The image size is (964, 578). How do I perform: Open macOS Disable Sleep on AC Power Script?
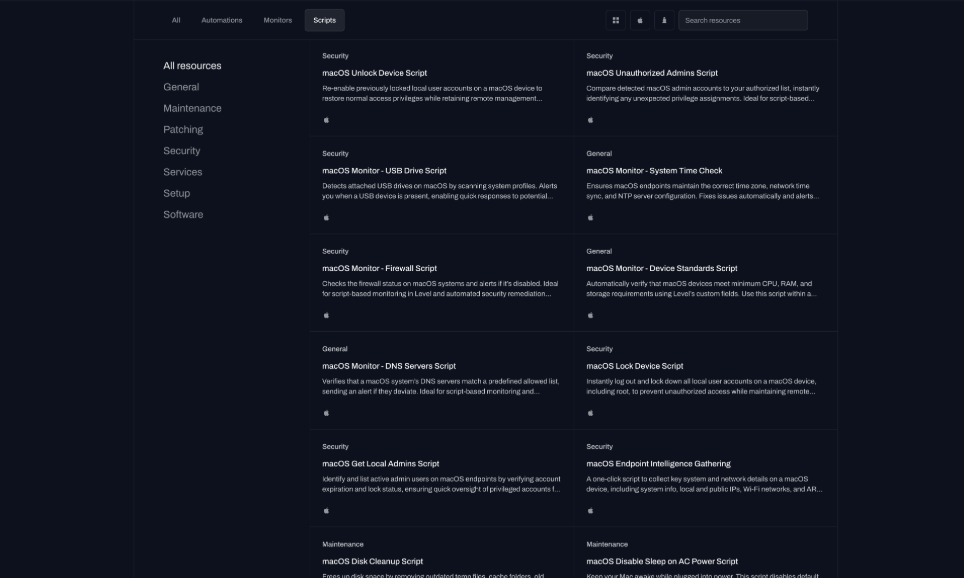pos(662,561)
